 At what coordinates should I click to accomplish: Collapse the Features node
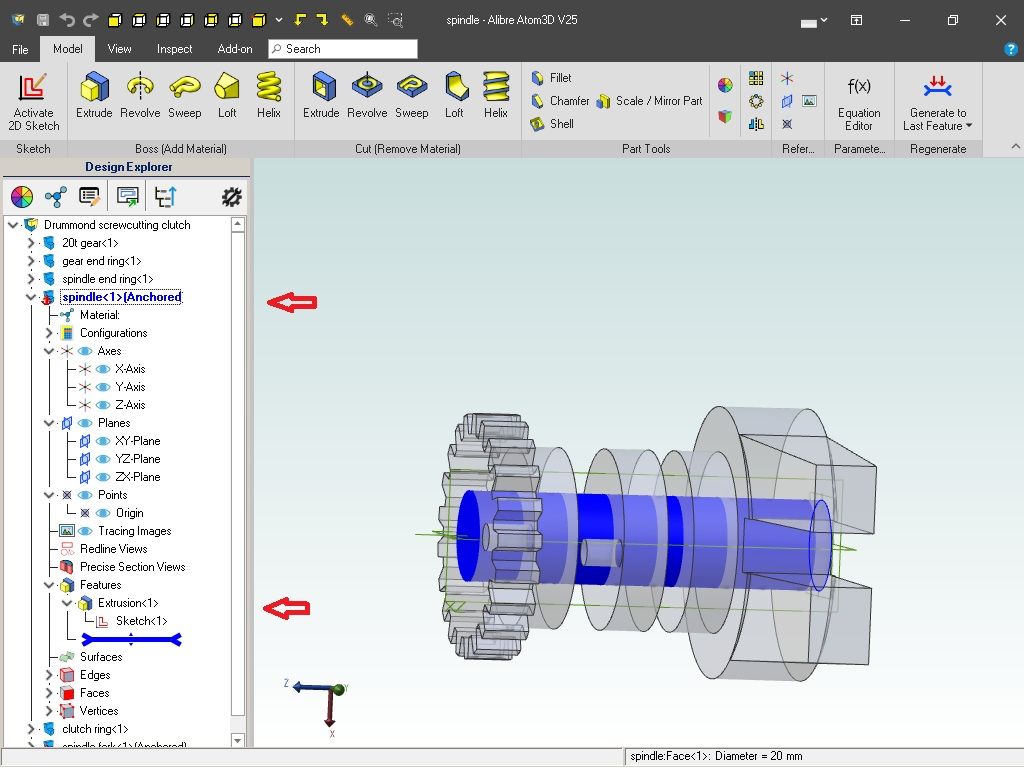click(49, 585)
